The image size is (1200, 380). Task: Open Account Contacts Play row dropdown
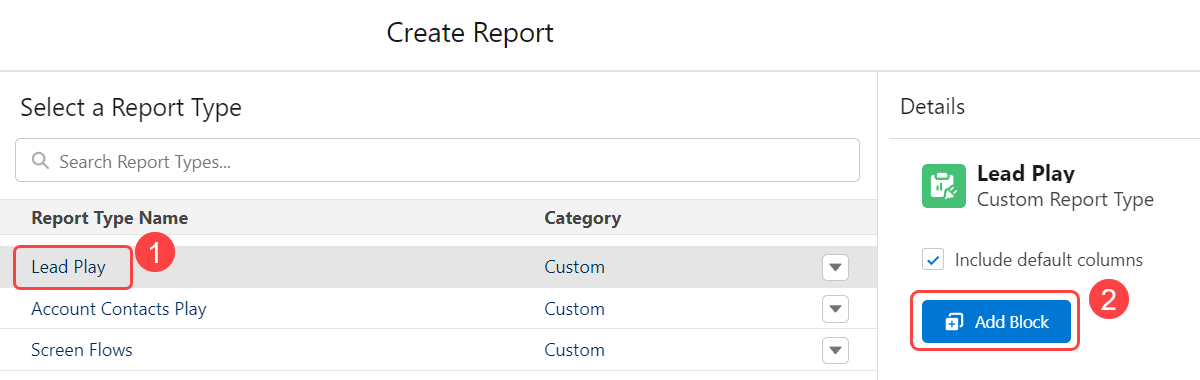point(835,309)
